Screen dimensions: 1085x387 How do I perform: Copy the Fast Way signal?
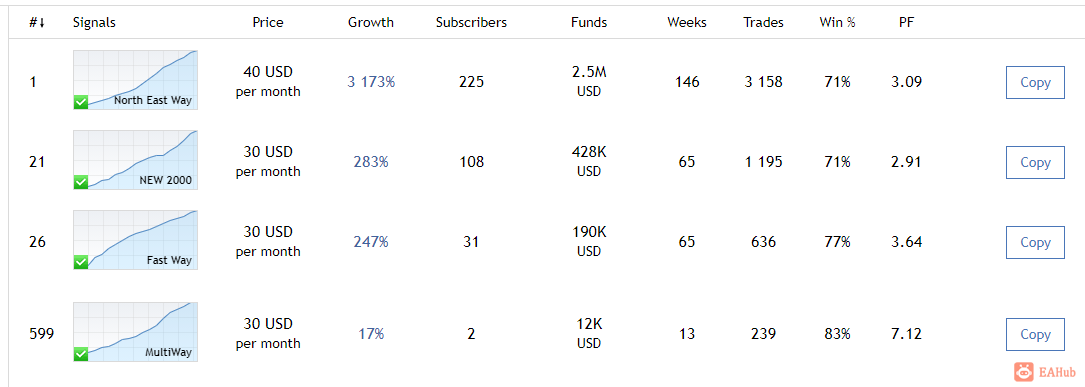click(1035, 242)
